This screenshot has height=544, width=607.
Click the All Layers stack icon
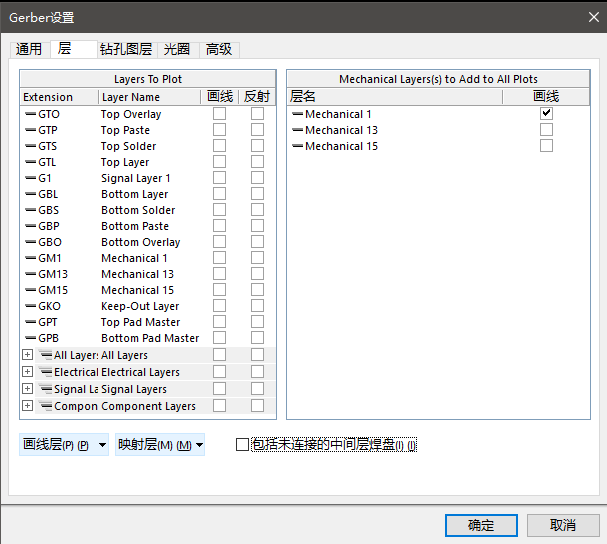tap(46, 355)
